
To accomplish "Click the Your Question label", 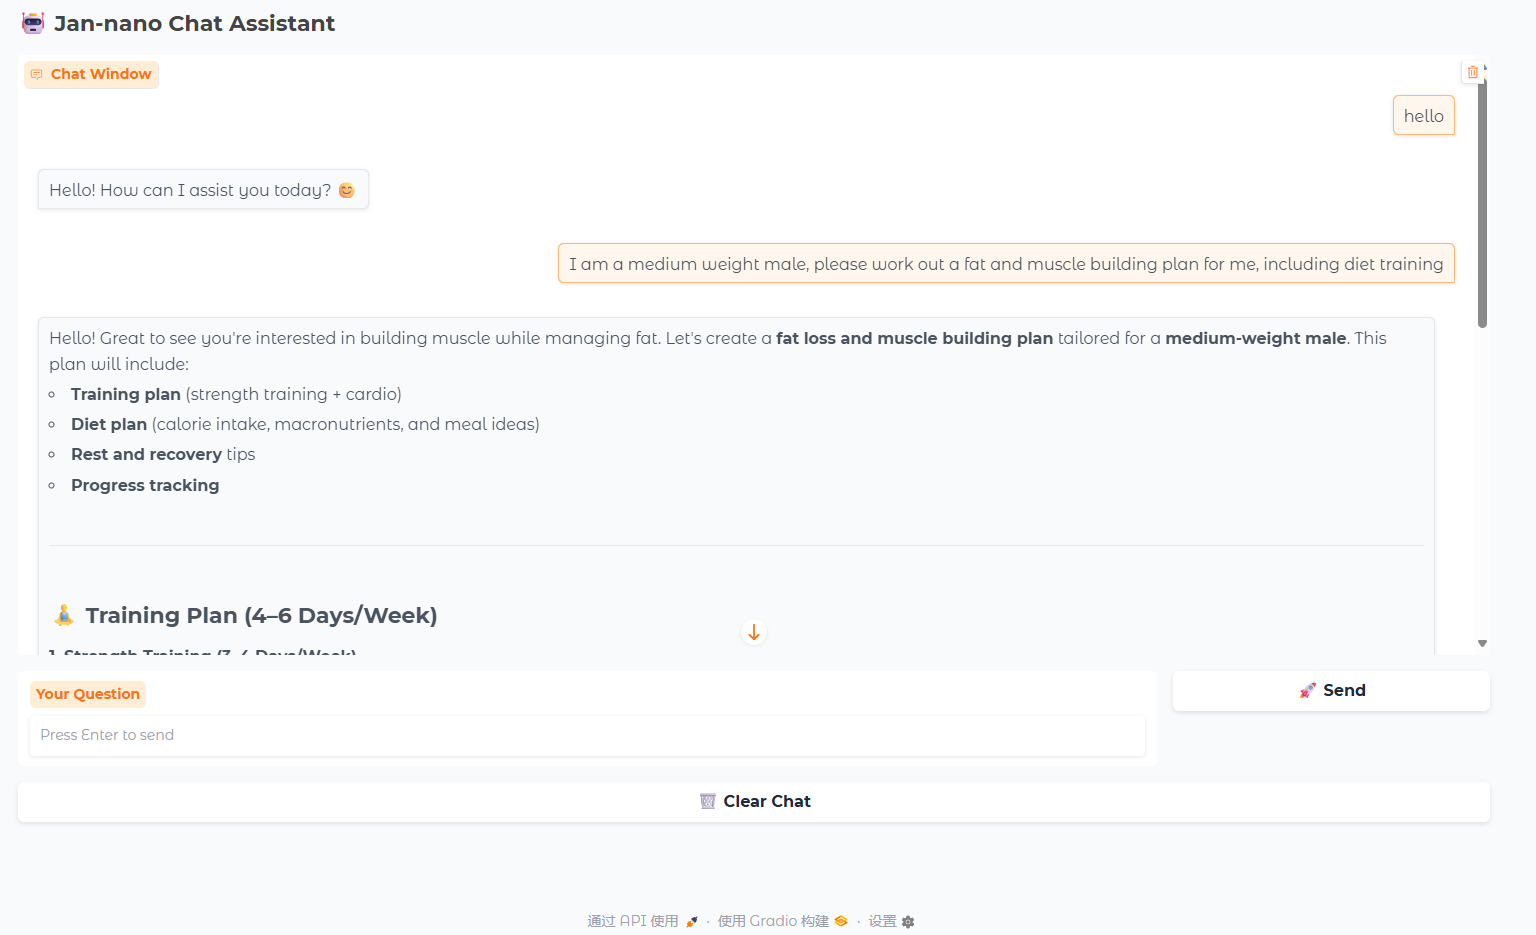I will coord(88,694).
